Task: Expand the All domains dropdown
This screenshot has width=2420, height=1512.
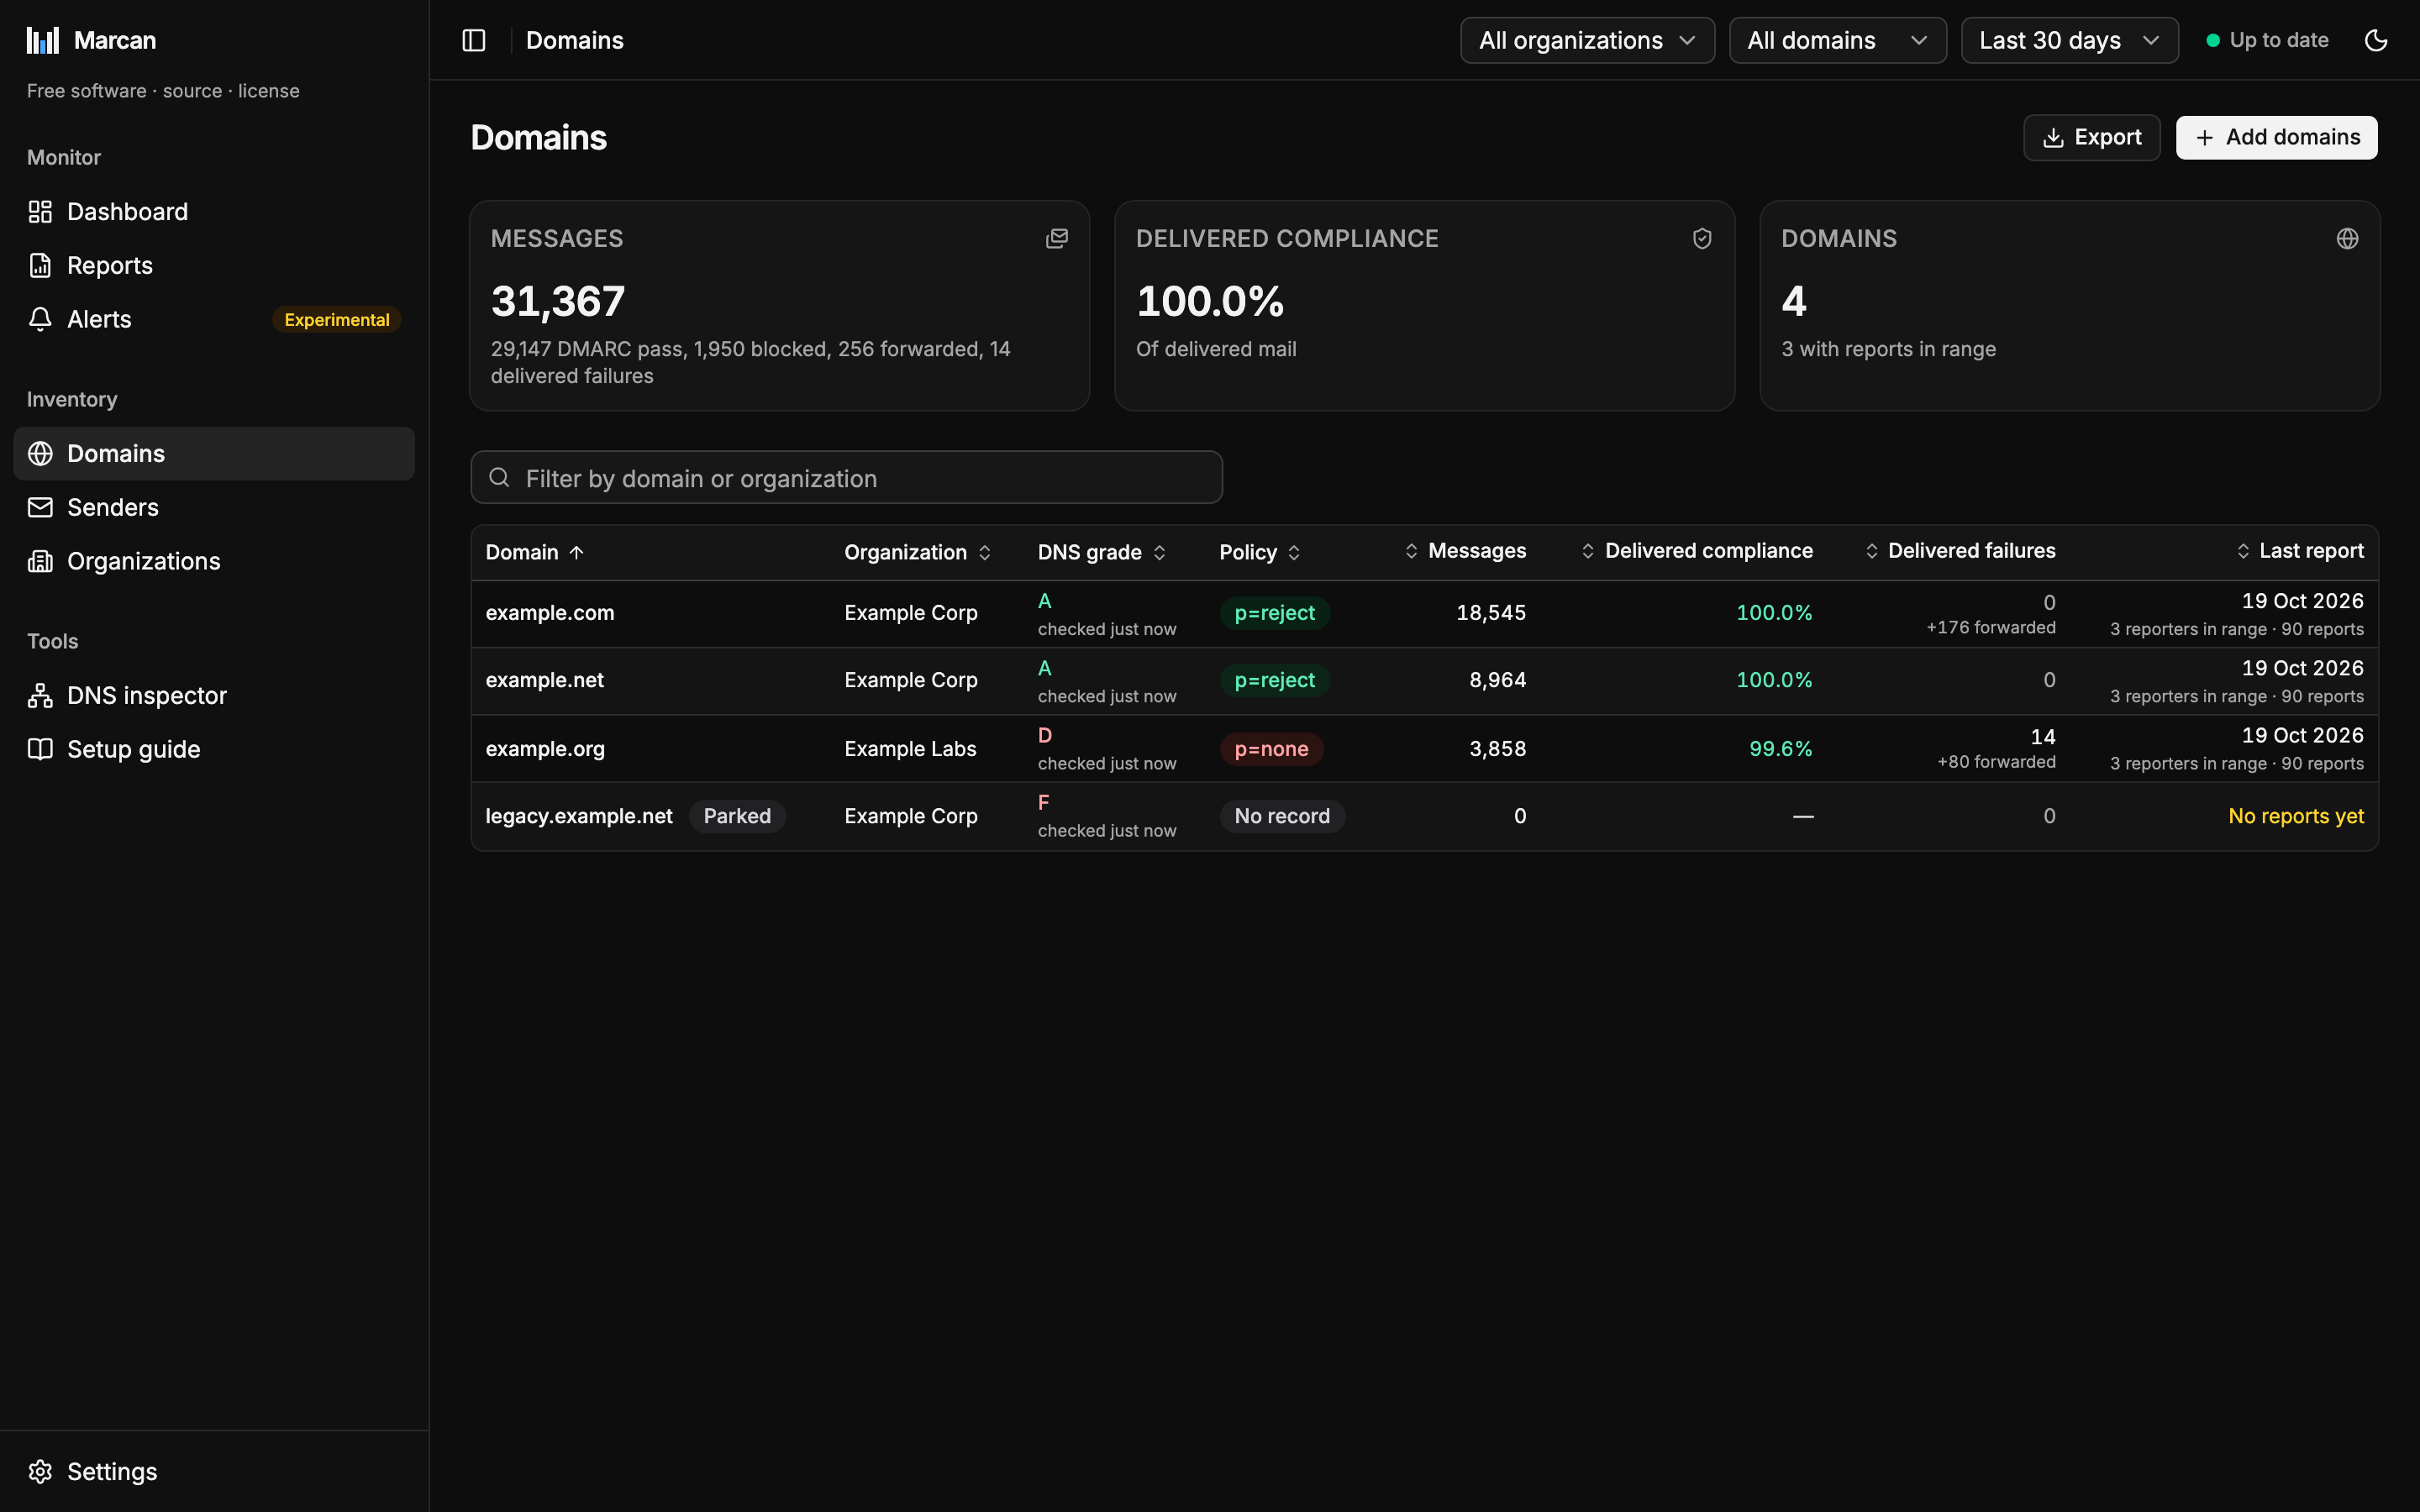Action: 1837,40
